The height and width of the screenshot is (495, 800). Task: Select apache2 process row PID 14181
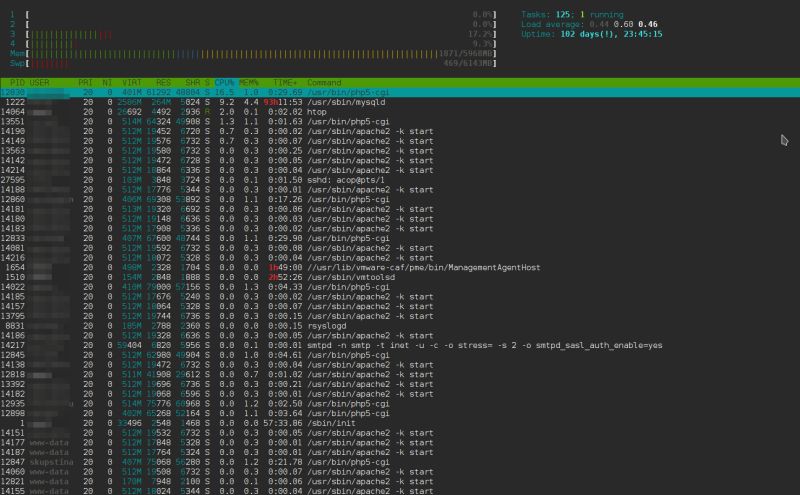pyautogui.click(x=400, y=209)
